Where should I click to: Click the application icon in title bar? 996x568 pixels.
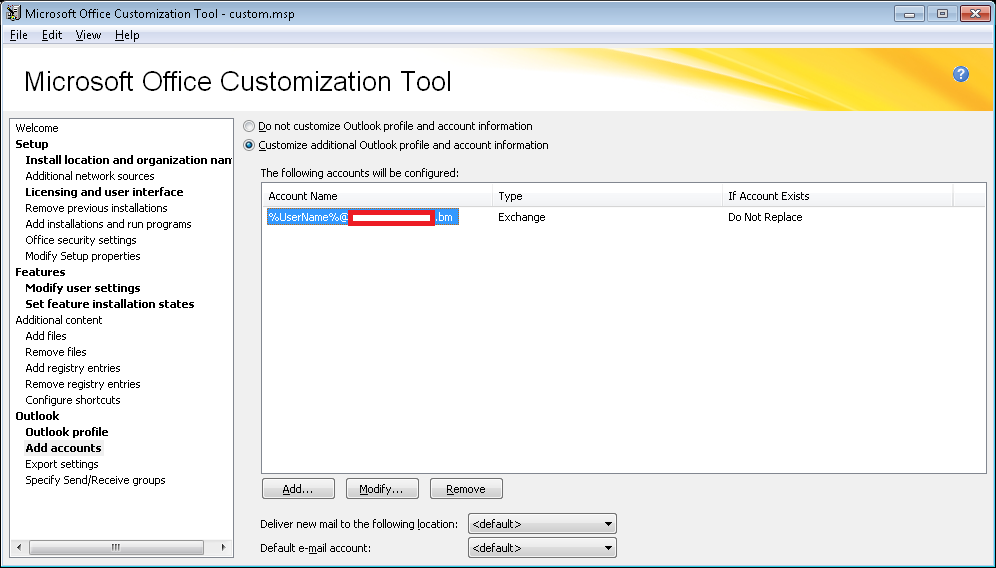point(13,14)
